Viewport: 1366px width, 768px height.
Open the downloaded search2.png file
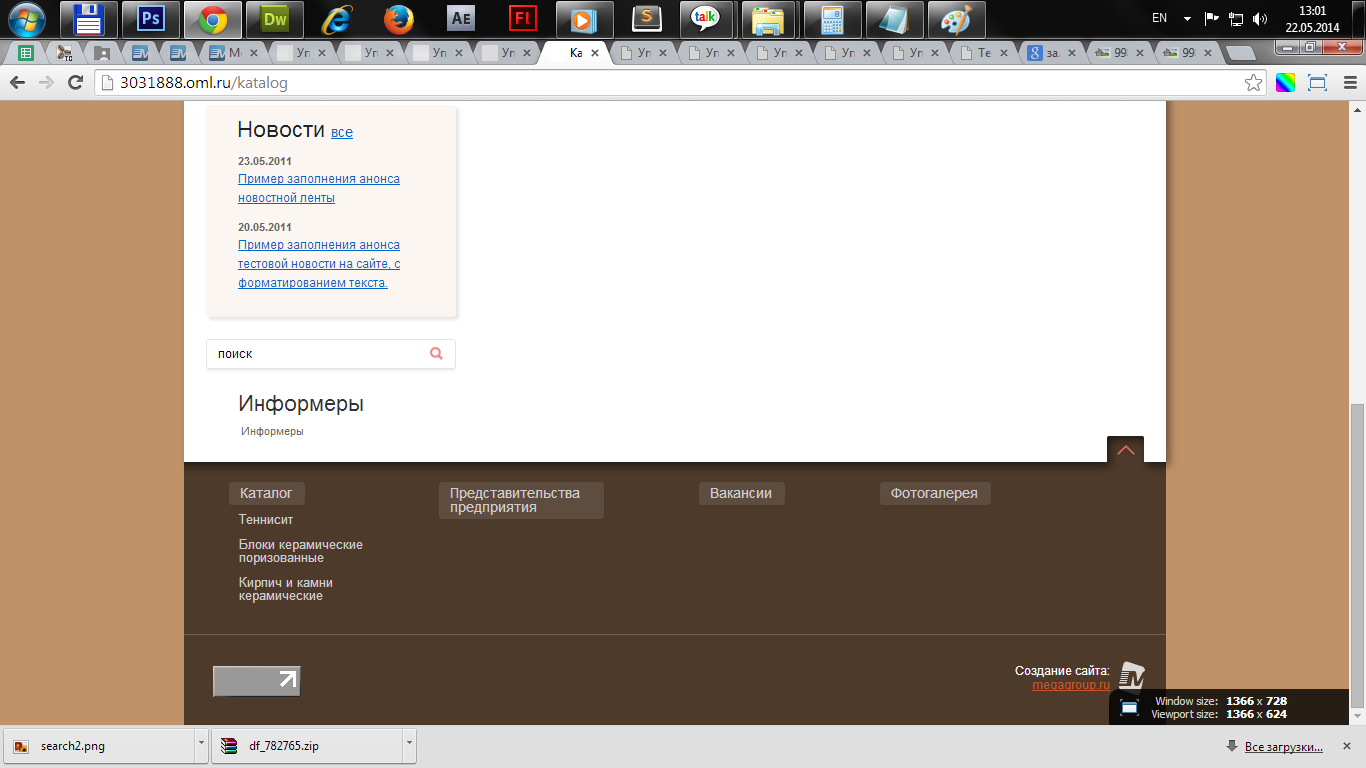[98, 745]
